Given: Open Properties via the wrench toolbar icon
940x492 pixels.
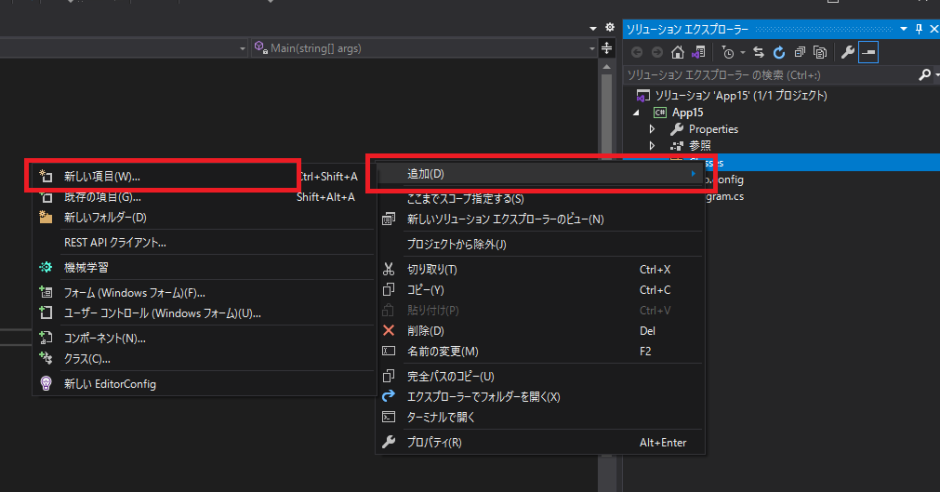Looking at the screenshot, I should point(847,53).
